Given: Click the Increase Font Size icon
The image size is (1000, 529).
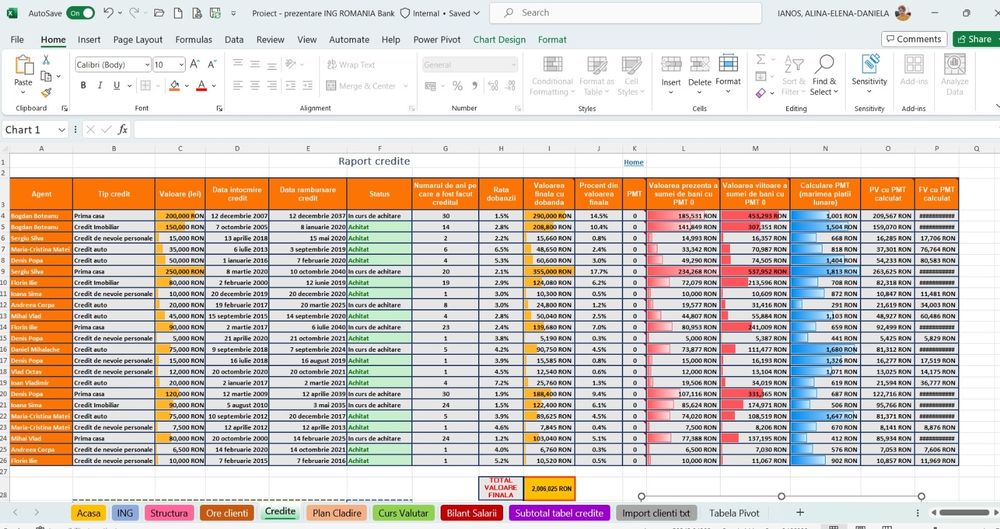Looking at the screenshot, I should pyautogui.click(x=195, y=64).
